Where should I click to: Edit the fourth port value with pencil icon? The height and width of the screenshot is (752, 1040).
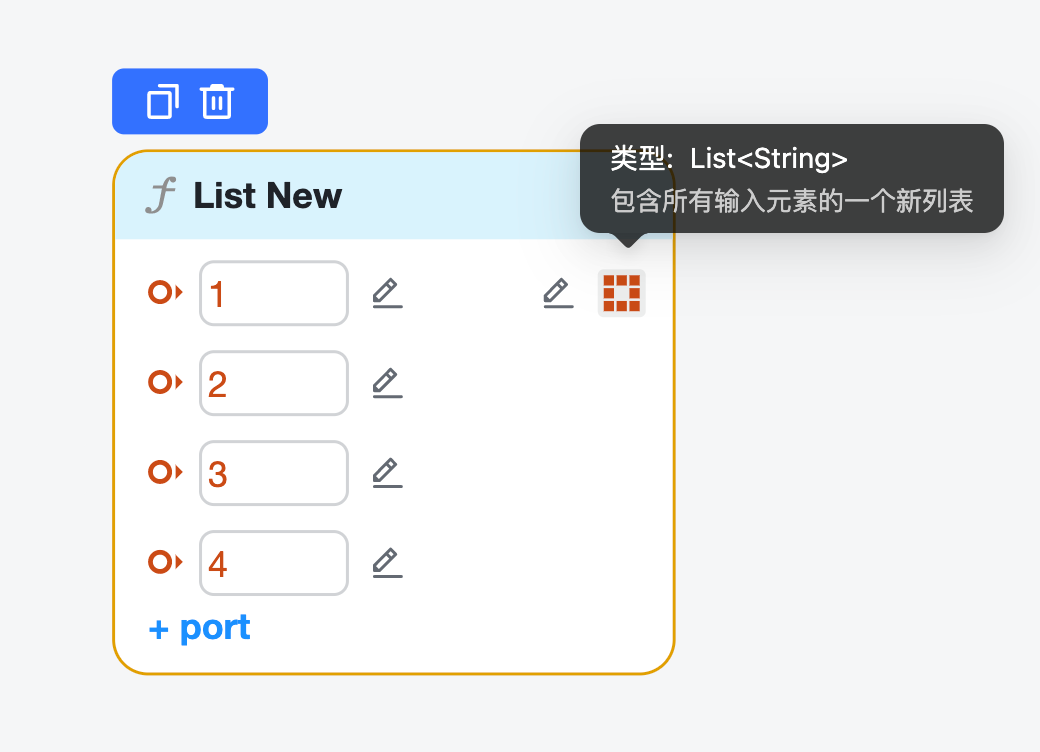[387, 563]
